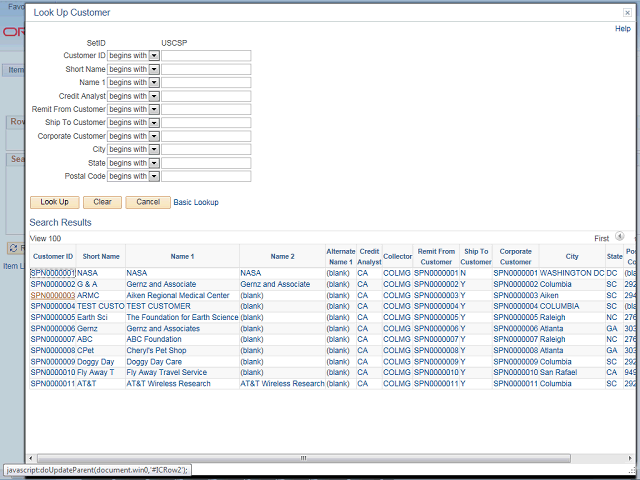Click the previous page arrow icon

[620, 236]
